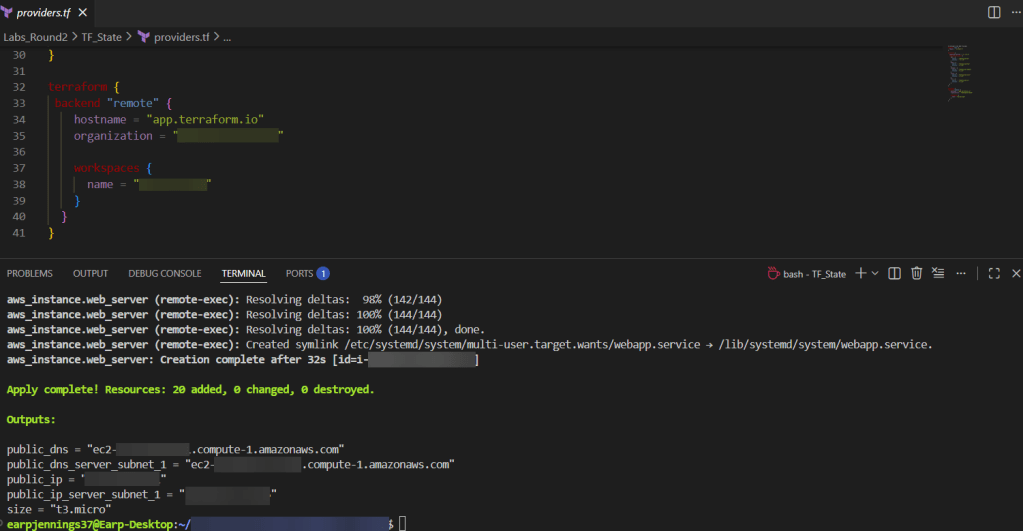Click Labs_Round2 in the breadcrumb
1023x531 pixels.
pos(34,37)
